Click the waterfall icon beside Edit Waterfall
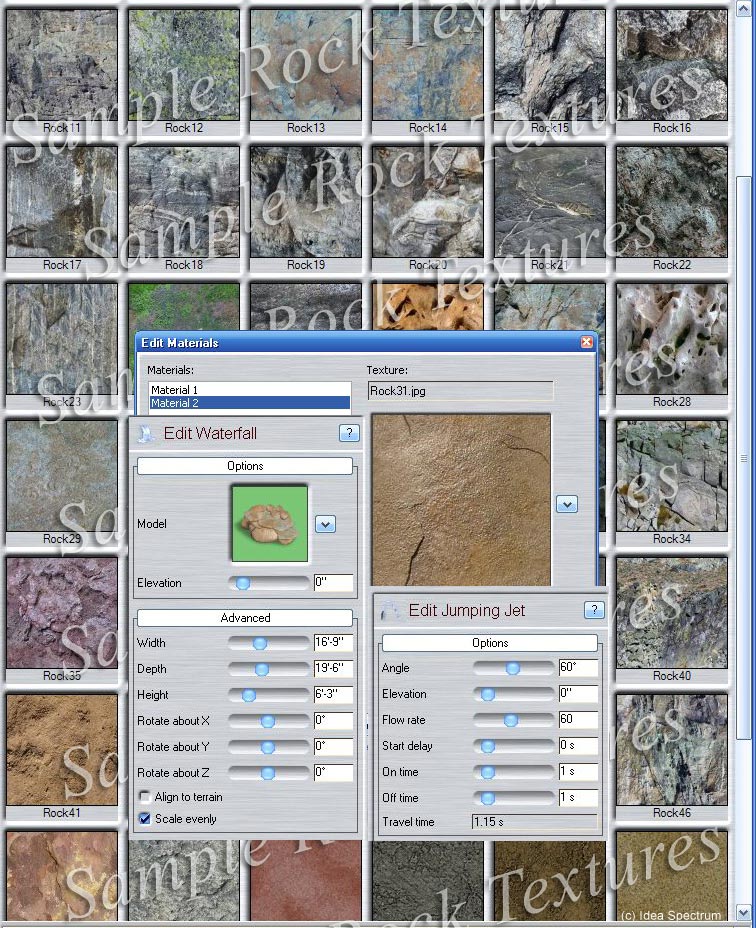The image size is (756, 928). [146, 434]
